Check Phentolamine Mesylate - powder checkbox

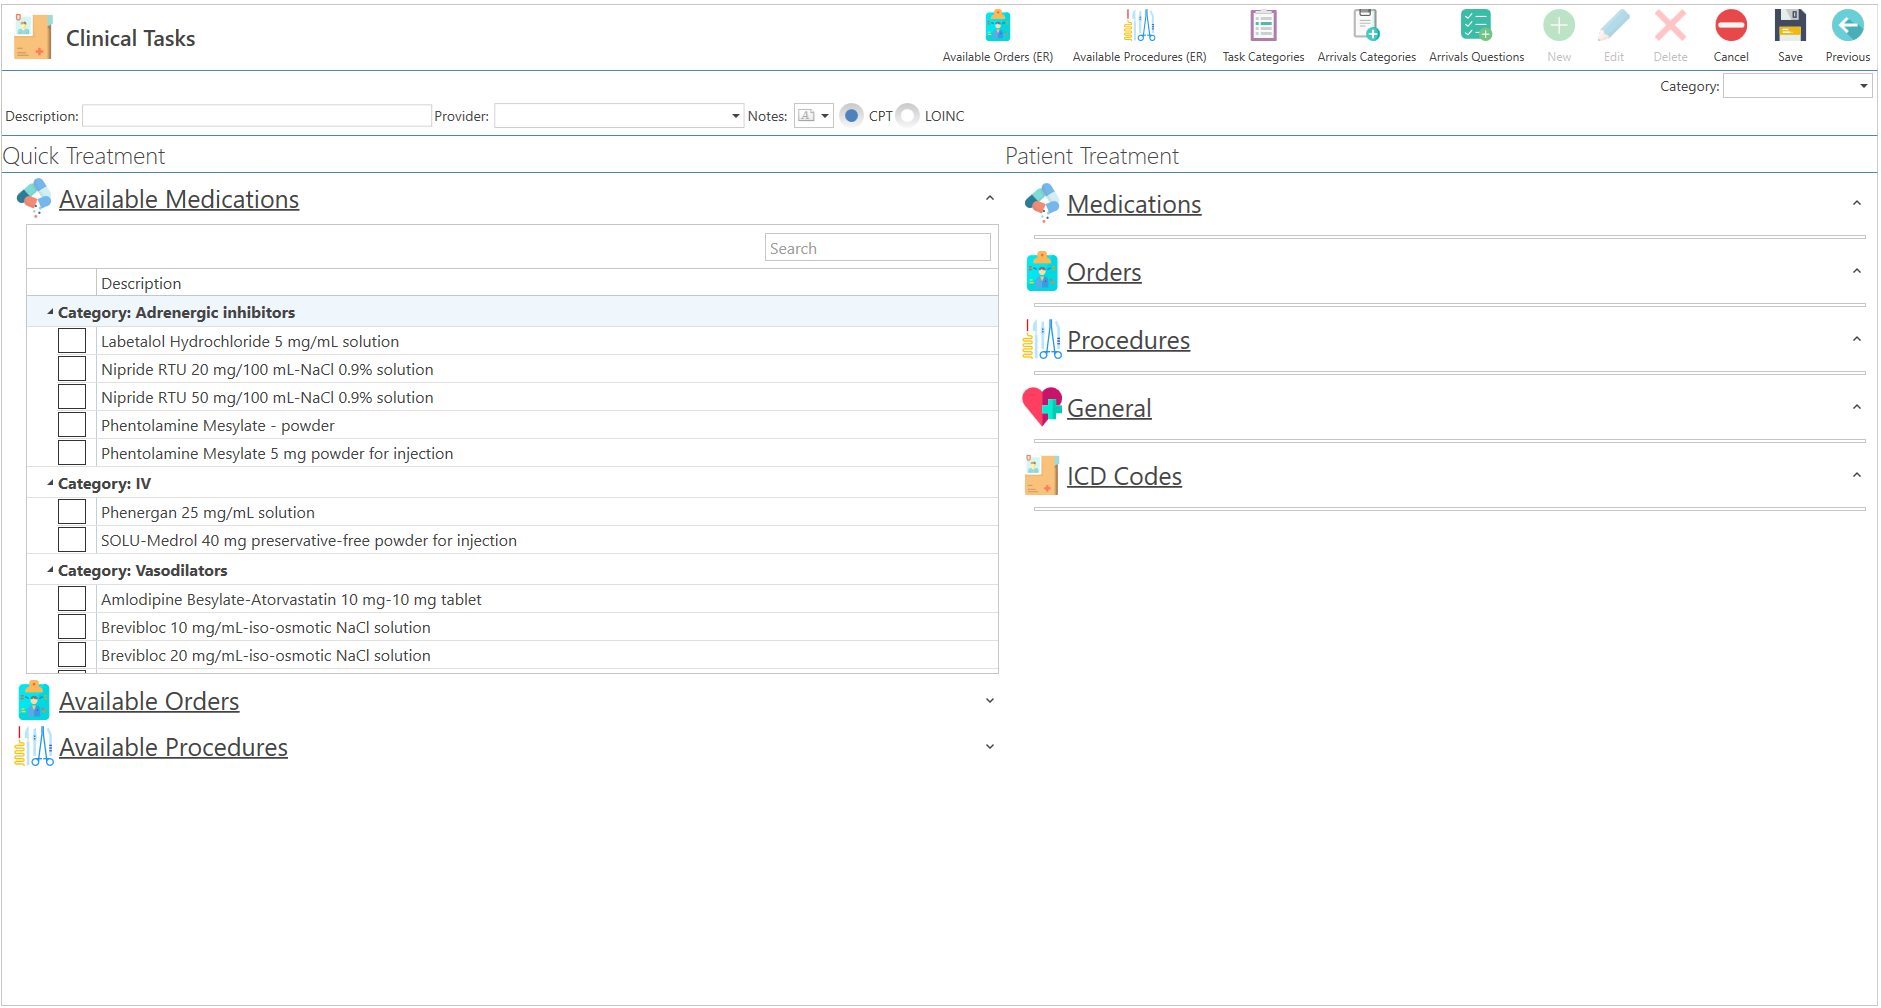(x=72, y=425)
